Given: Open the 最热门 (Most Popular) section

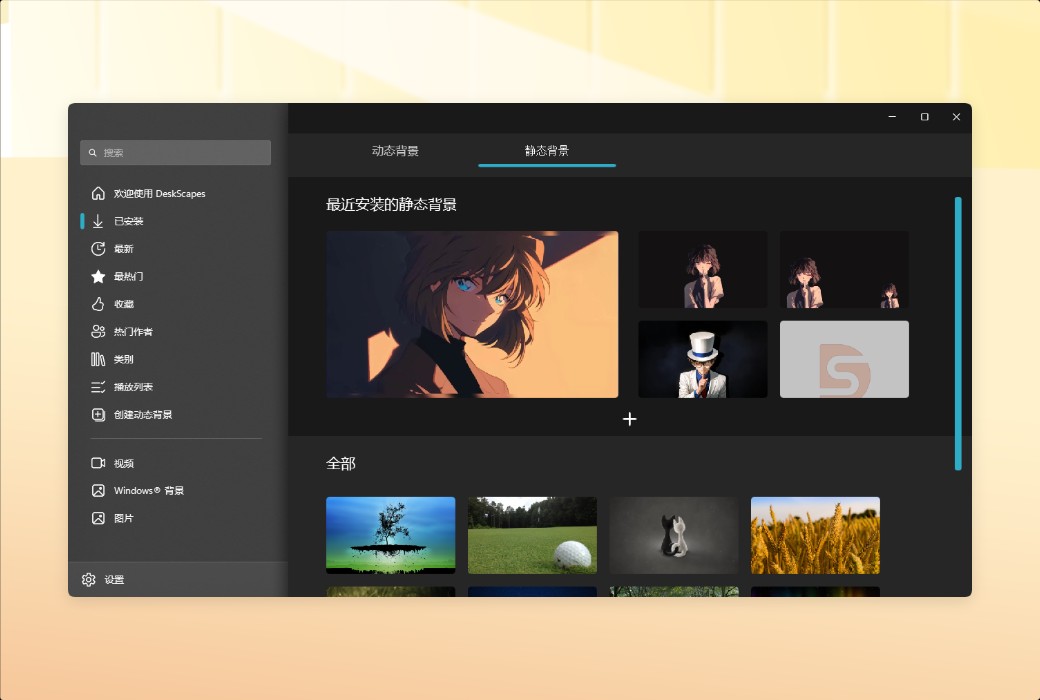Looking at the screenshot, I should coord(130,276).
